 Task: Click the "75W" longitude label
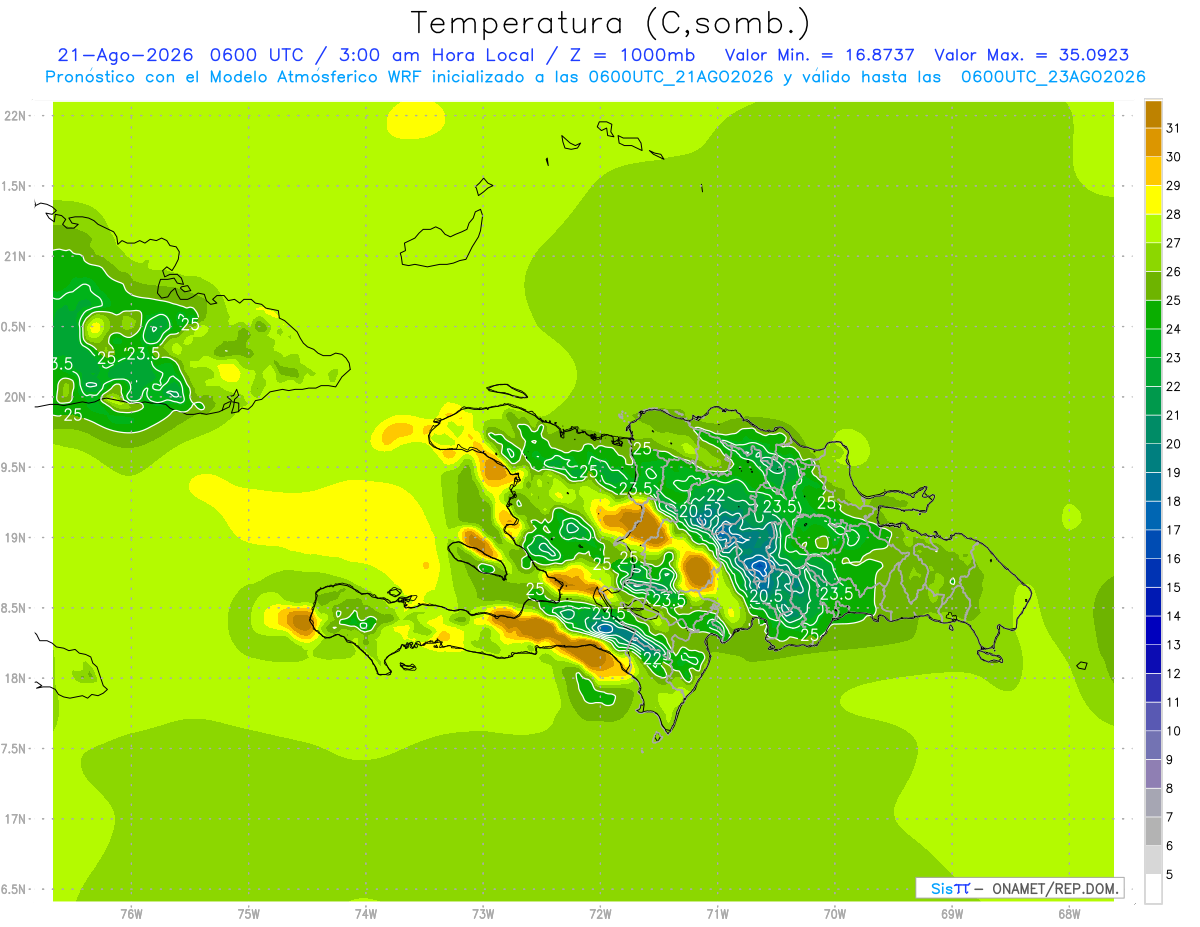coord(249,914)
